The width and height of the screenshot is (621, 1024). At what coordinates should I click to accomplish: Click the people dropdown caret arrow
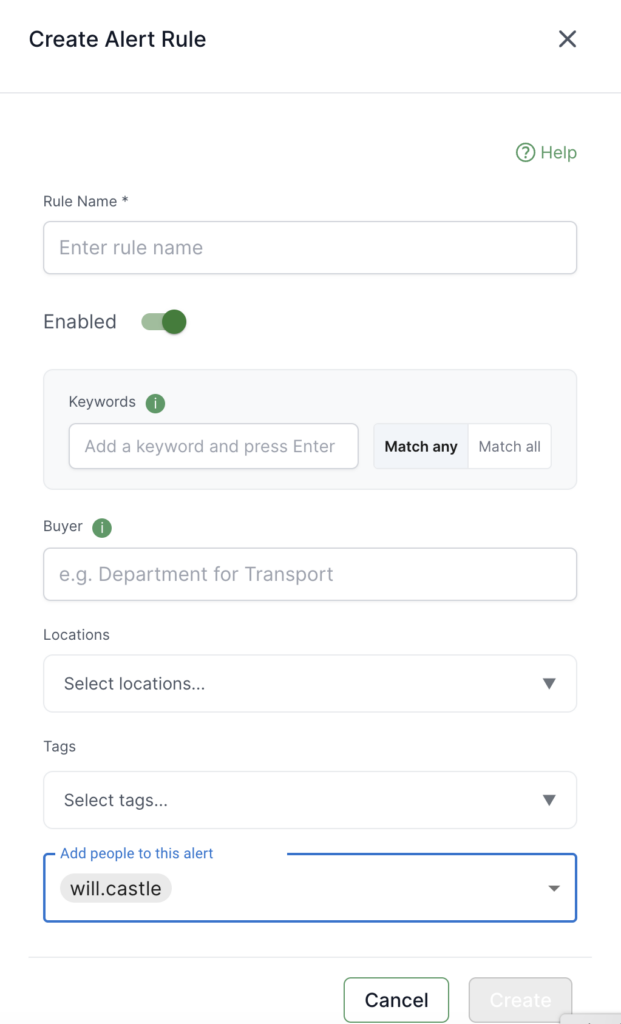tap(554, 889)
